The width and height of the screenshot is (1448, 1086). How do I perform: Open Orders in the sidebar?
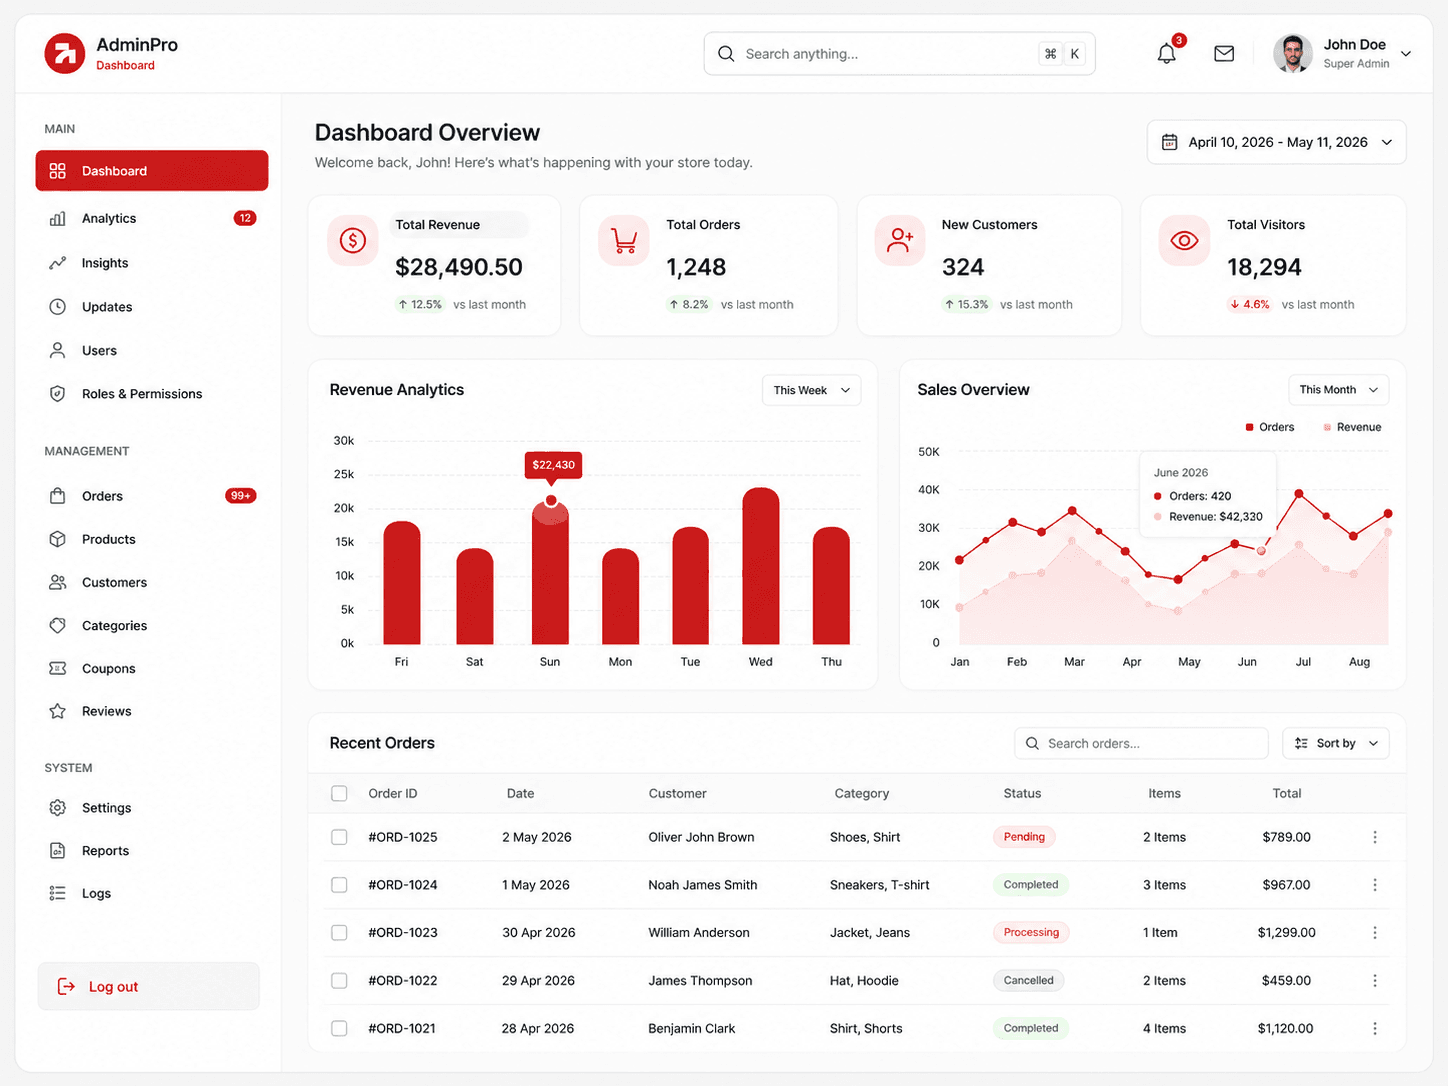(x=152, y=496)
